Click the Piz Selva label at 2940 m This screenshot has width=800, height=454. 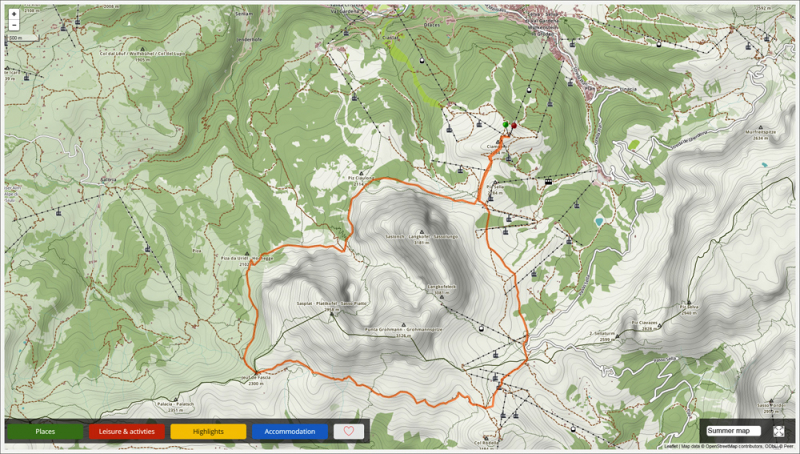click(x=689, y=308)
